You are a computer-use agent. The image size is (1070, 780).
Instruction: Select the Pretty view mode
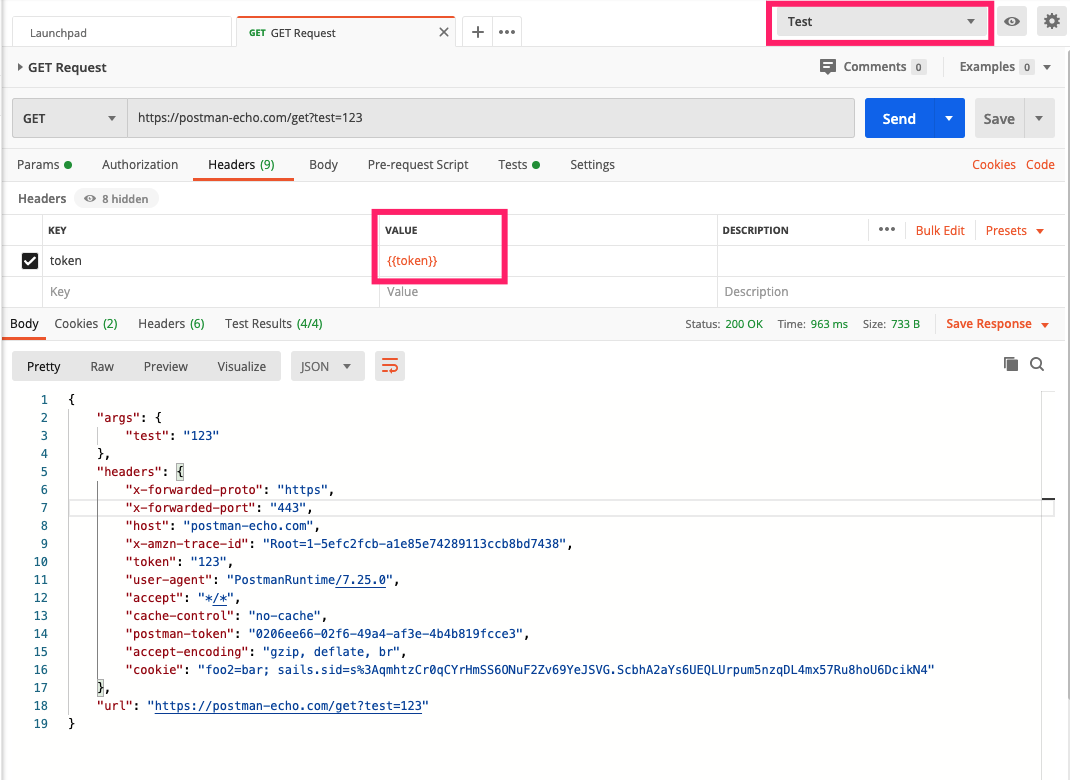pyautogui.click(x=44, y=366)
